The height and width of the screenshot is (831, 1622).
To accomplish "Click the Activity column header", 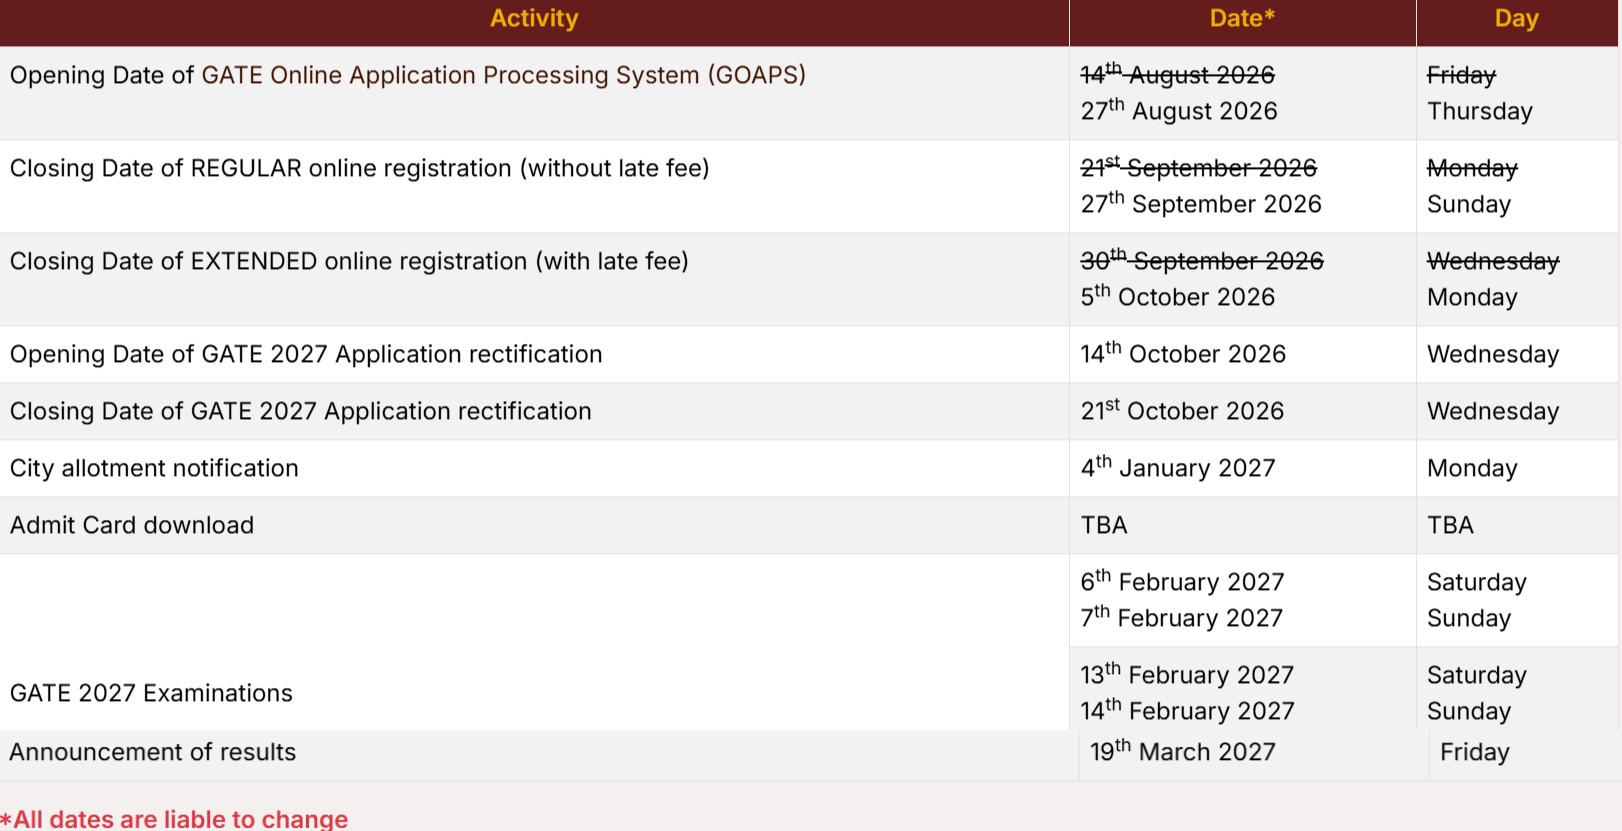I will pos(534,18).
